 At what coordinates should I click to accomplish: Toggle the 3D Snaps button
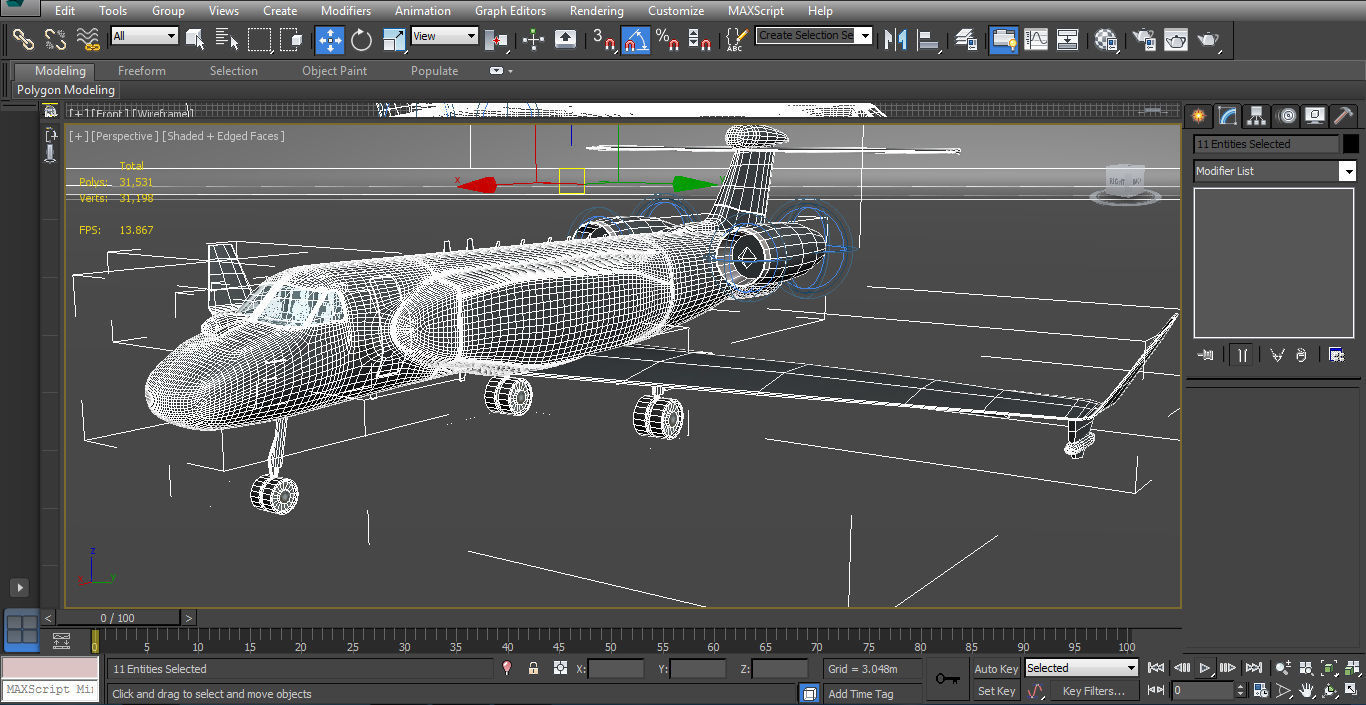603,40
